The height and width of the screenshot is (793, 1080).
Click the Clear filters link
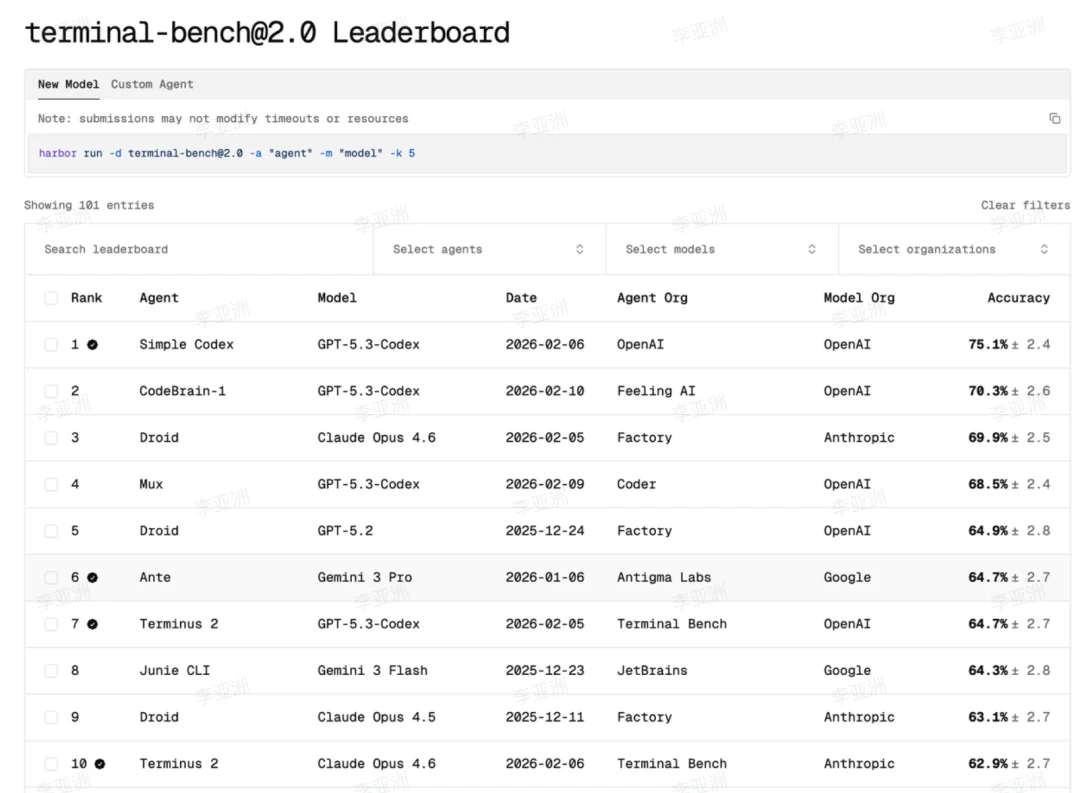tap(1025, 205)
